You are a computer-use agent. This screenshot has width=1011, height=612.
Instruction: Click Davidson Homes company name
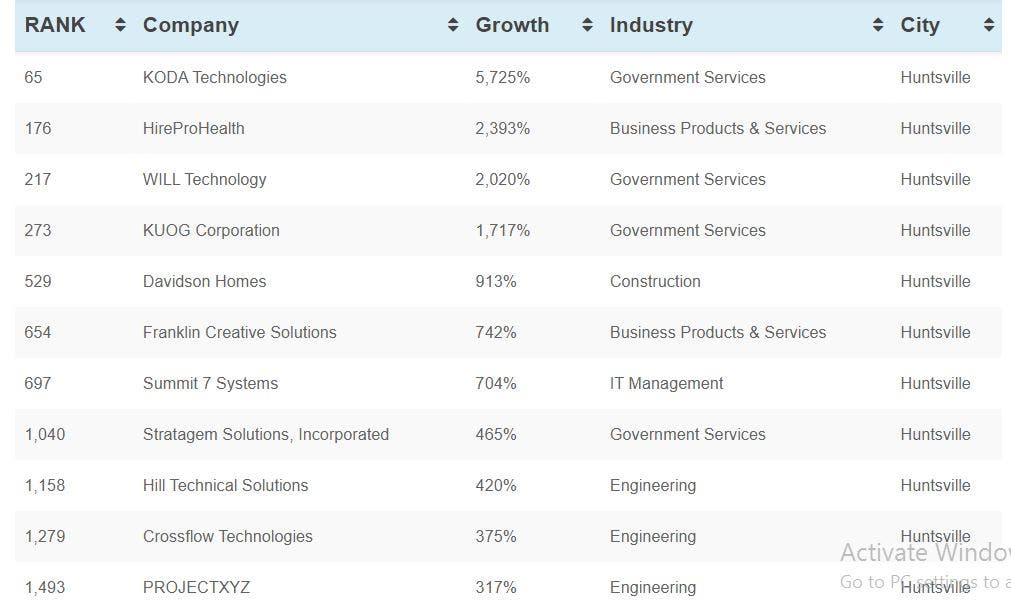click(x=204, y=282)
